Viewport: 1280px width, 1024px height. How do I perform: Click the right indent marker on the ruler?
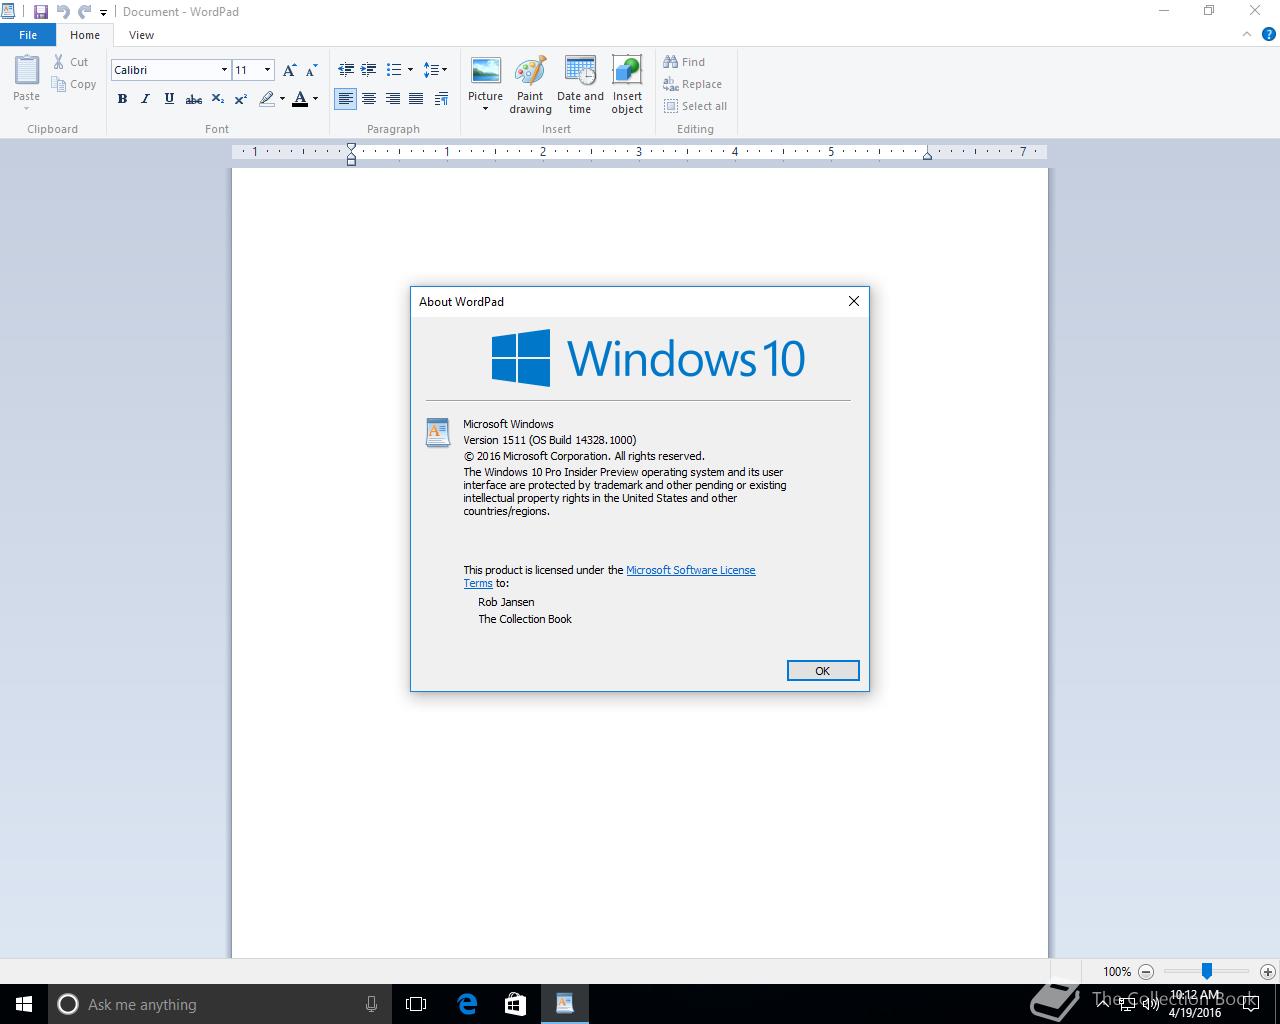tap(927, 155)
